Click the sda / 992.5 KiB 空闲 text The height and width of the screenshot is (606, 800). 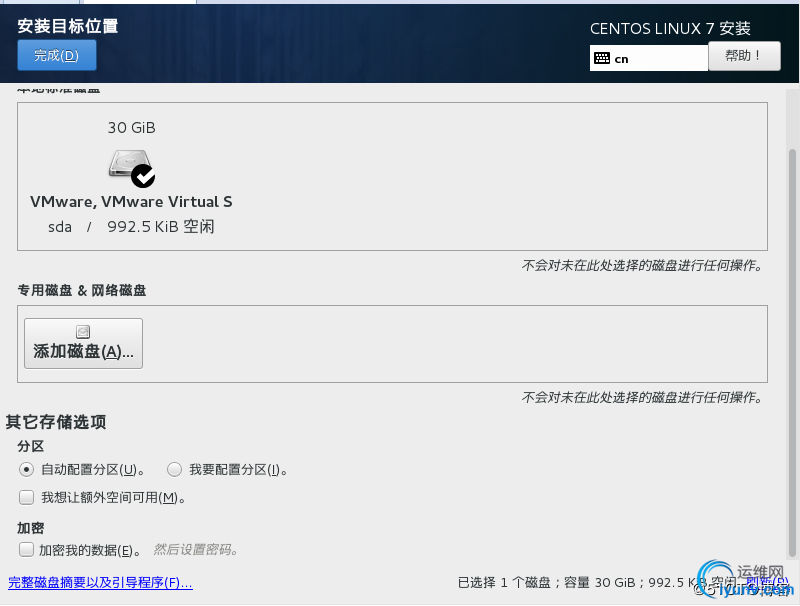click(x=131, y=227)
